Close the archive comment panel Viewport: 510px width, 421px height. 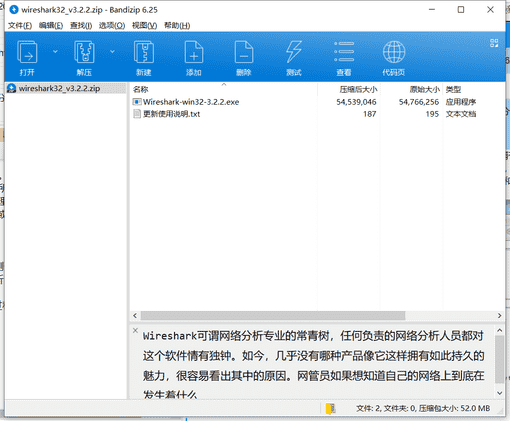135,330
